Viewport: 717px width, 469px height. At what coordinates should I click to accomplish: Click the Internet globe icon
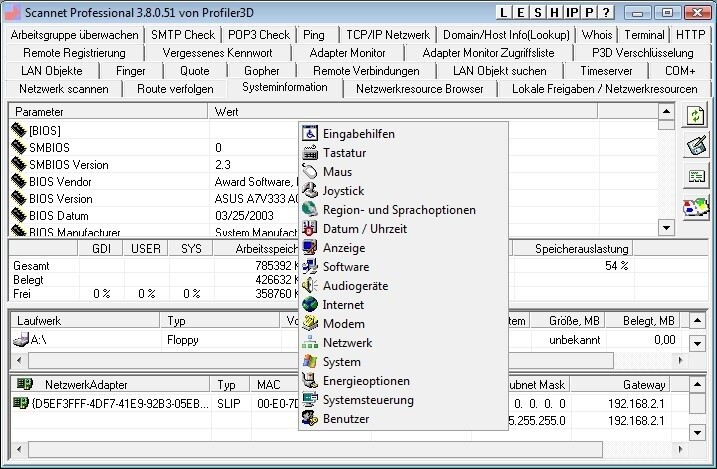coord(310,304)
